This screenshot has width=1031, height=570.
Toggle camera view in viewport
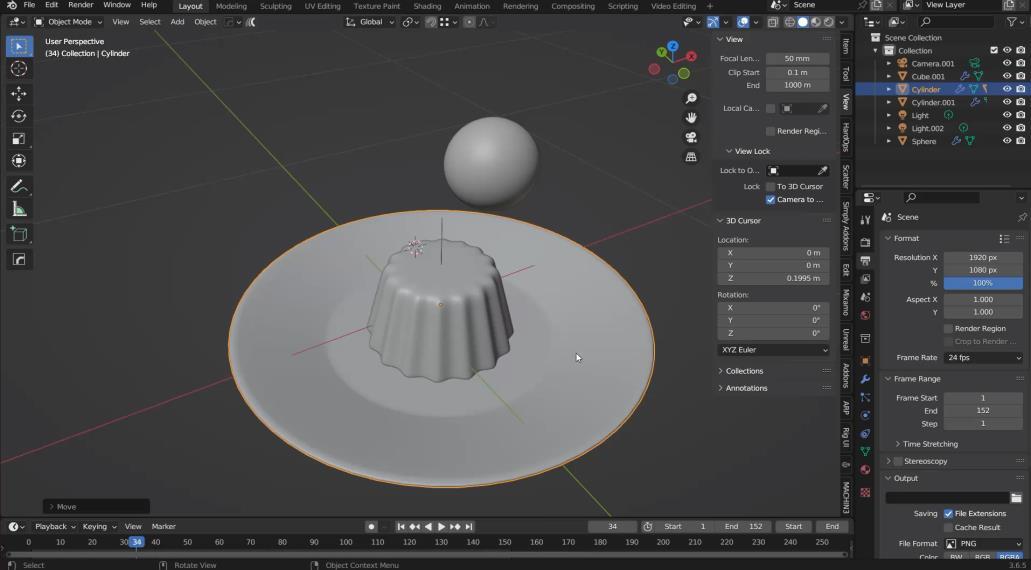[x=691, y=138]
